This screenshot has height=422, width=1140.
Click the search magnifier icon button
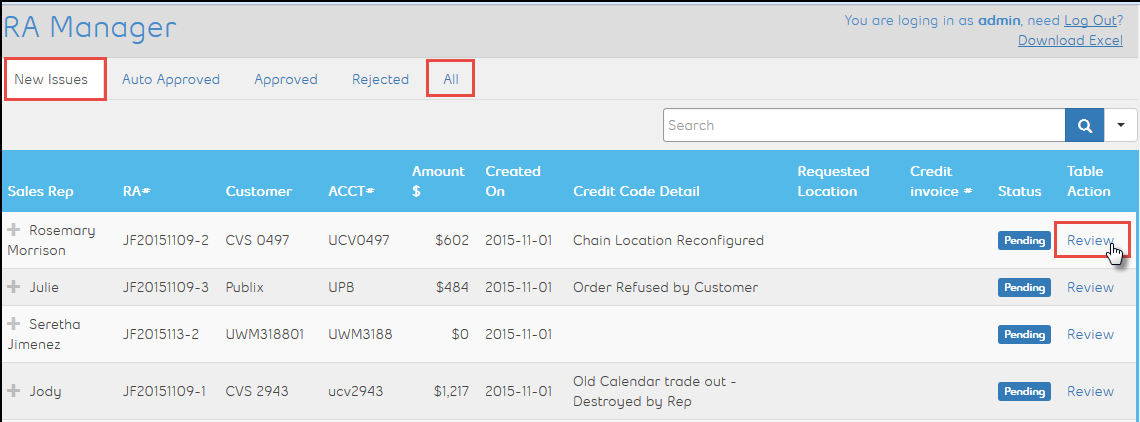(1084, 125)
